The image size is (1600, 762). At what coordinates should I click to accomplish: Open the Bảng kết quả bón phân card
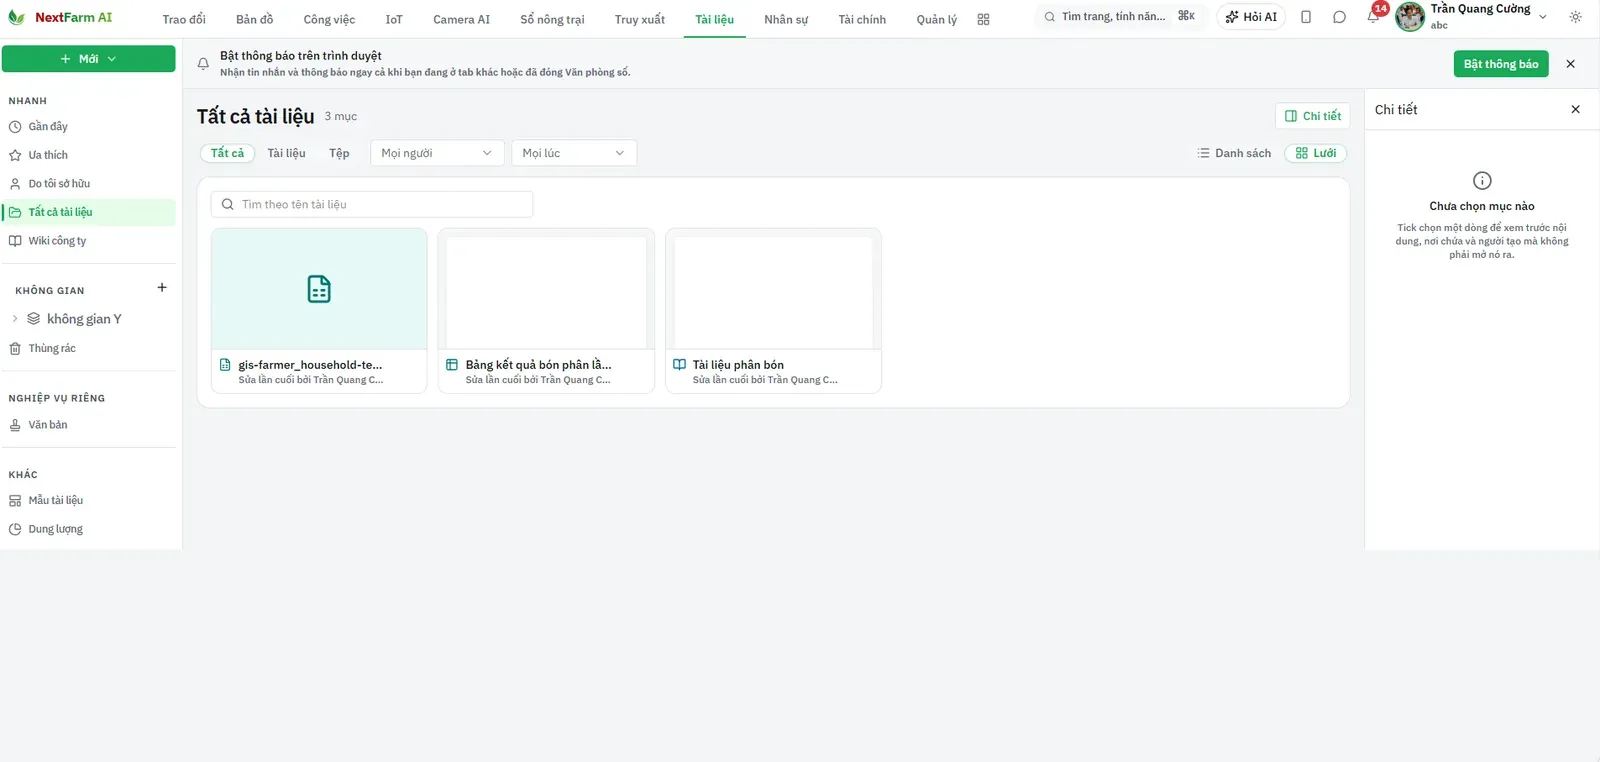pyautogui.click(x=546, y=311)
